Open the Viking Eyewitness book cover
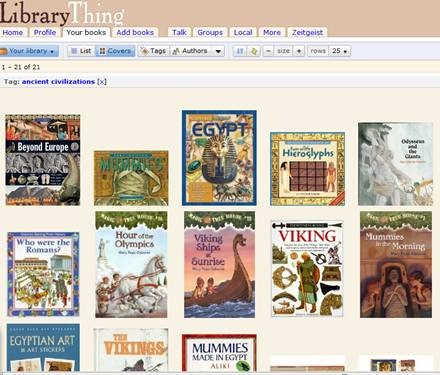 pyautogui.click(x=307, y=269)
